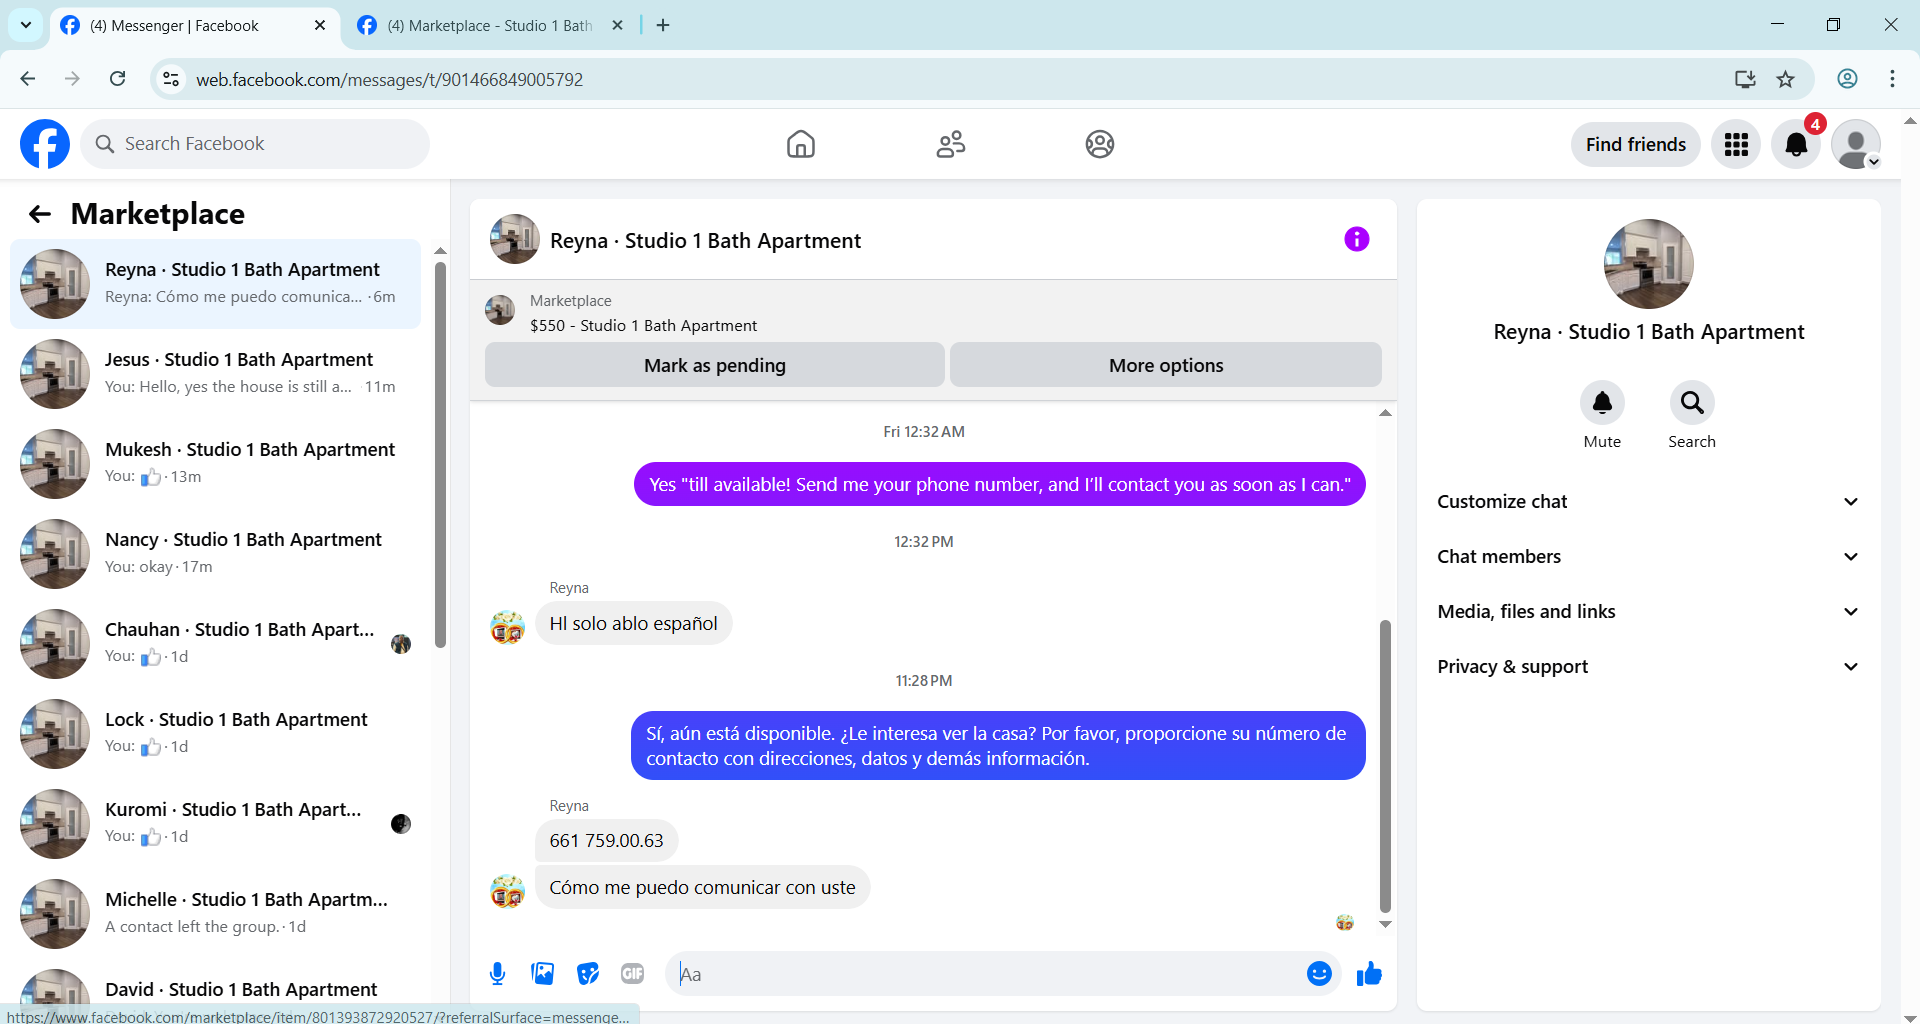The height and width of the screenshot is (1024, 1920).
Task: Reload the page in browser toolbar
Action: point(118,79)
